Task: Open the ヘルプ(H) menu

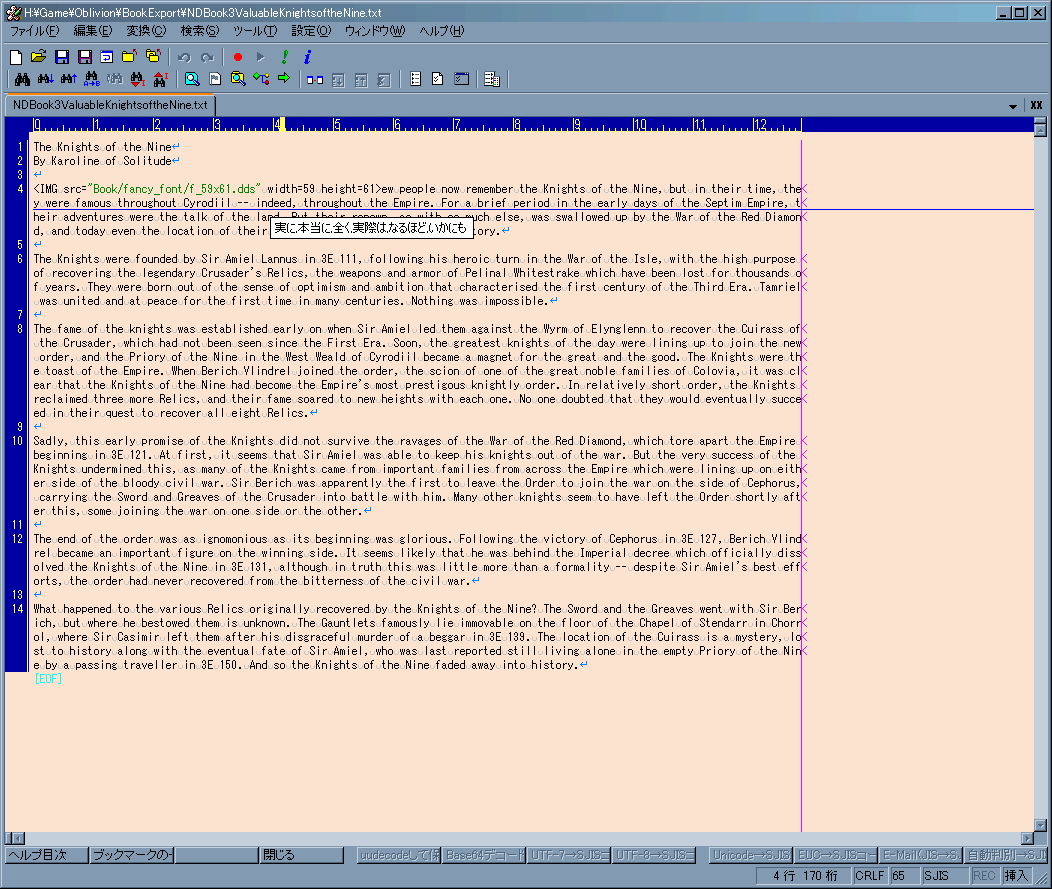Action: 441,31
